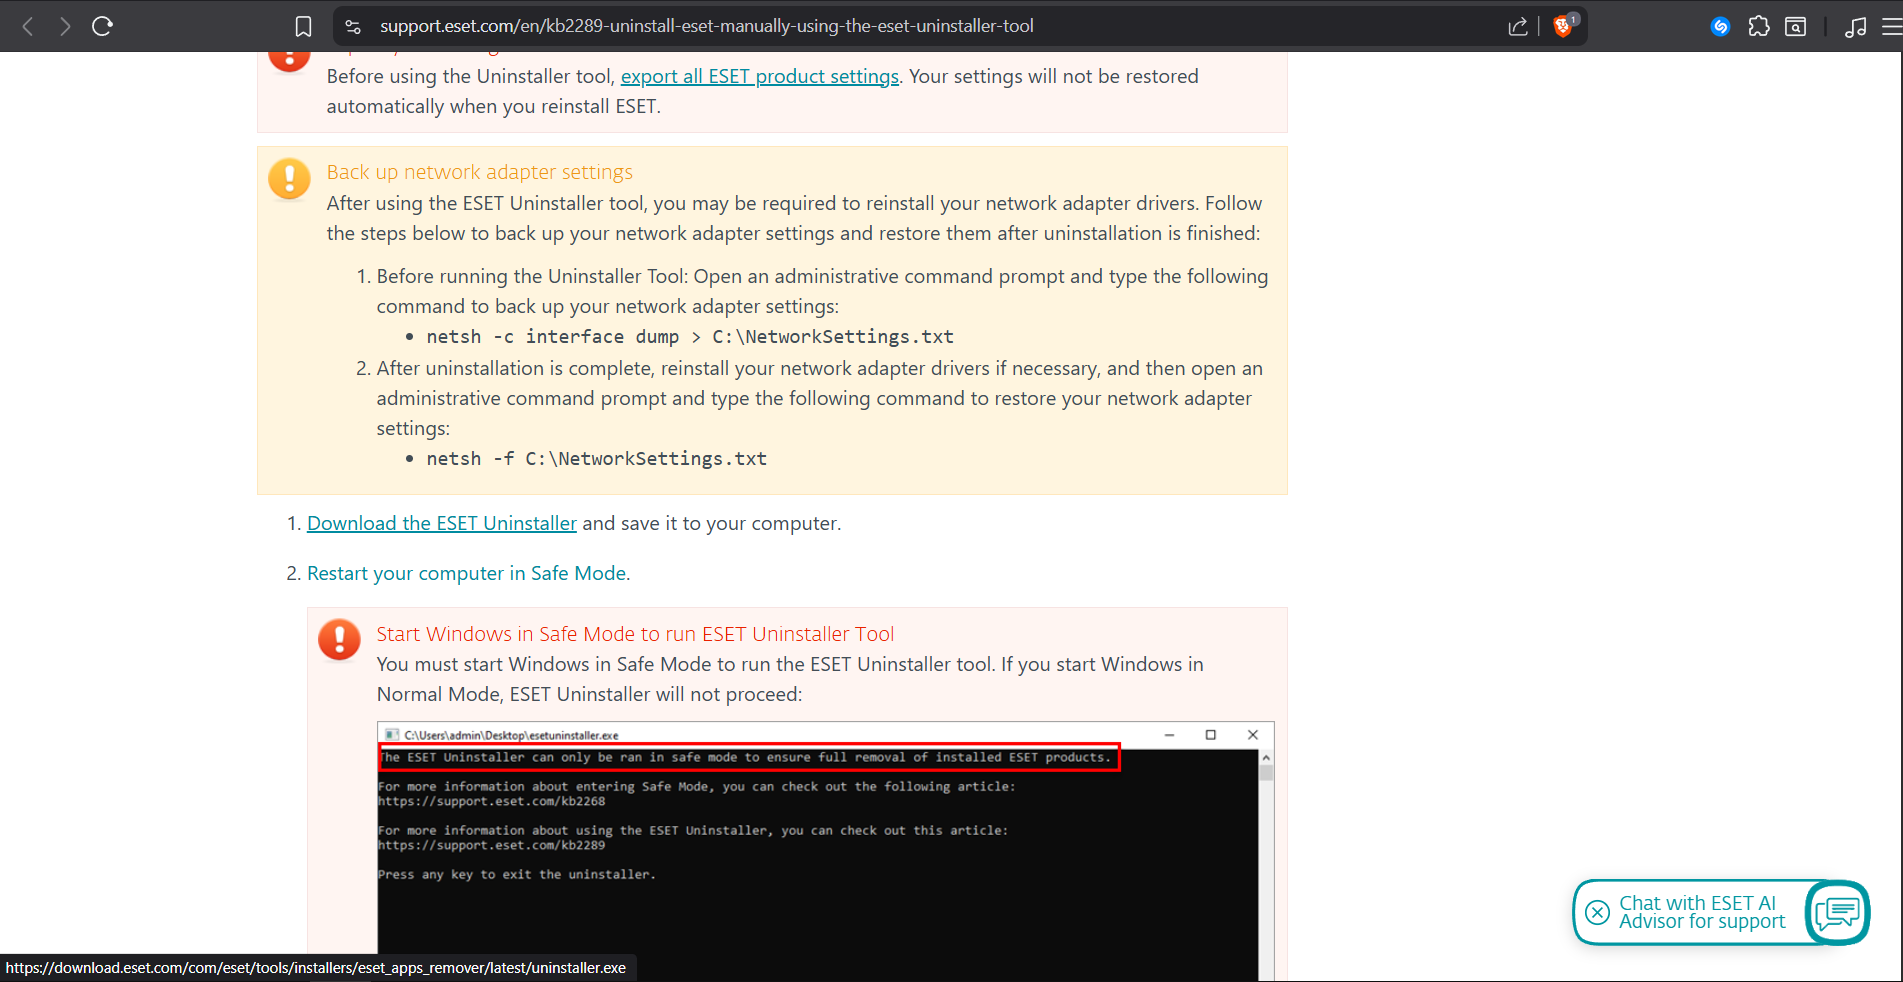This screenshot has width=1903, height=982.
Task: Open the browser hamburger menu
Action: tap(1891, 27)
